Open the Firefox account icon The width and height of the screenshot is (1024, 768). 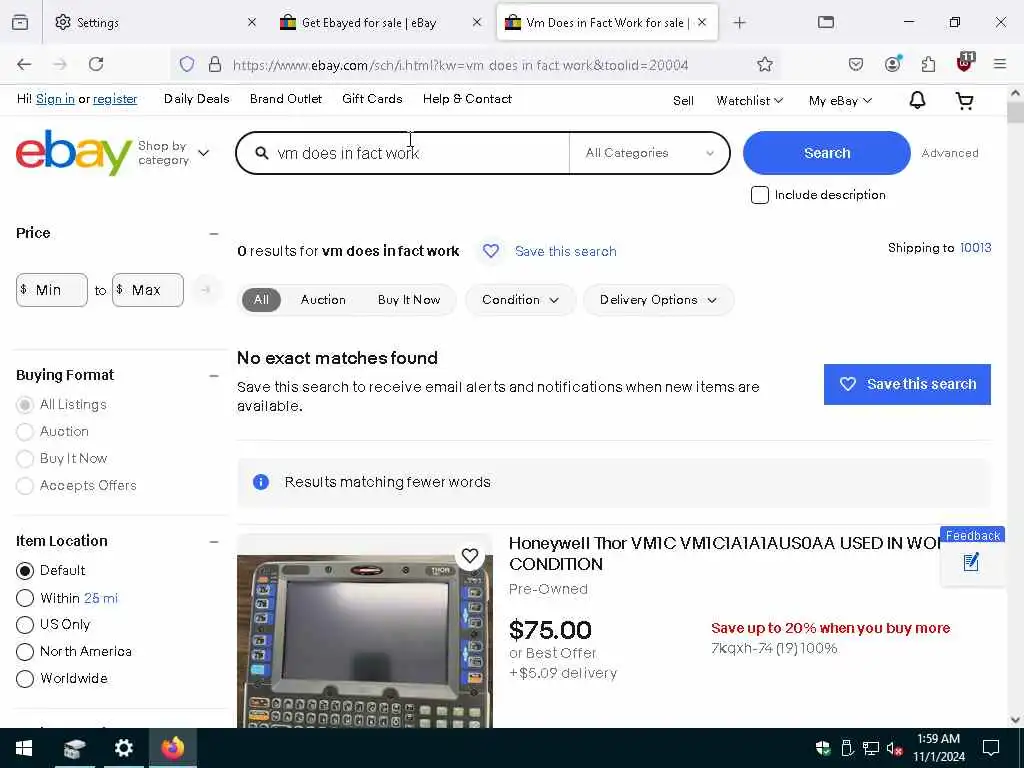892,63
